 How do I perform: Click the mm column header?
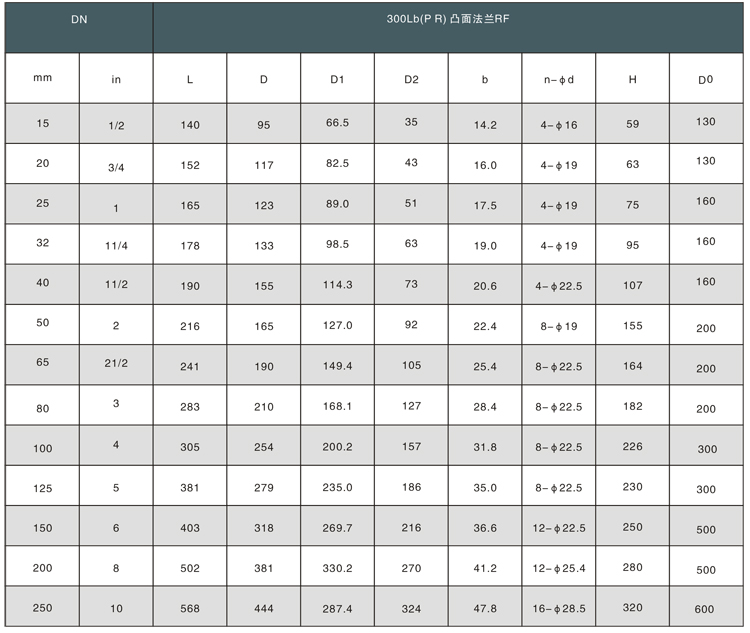click(43, 78)
